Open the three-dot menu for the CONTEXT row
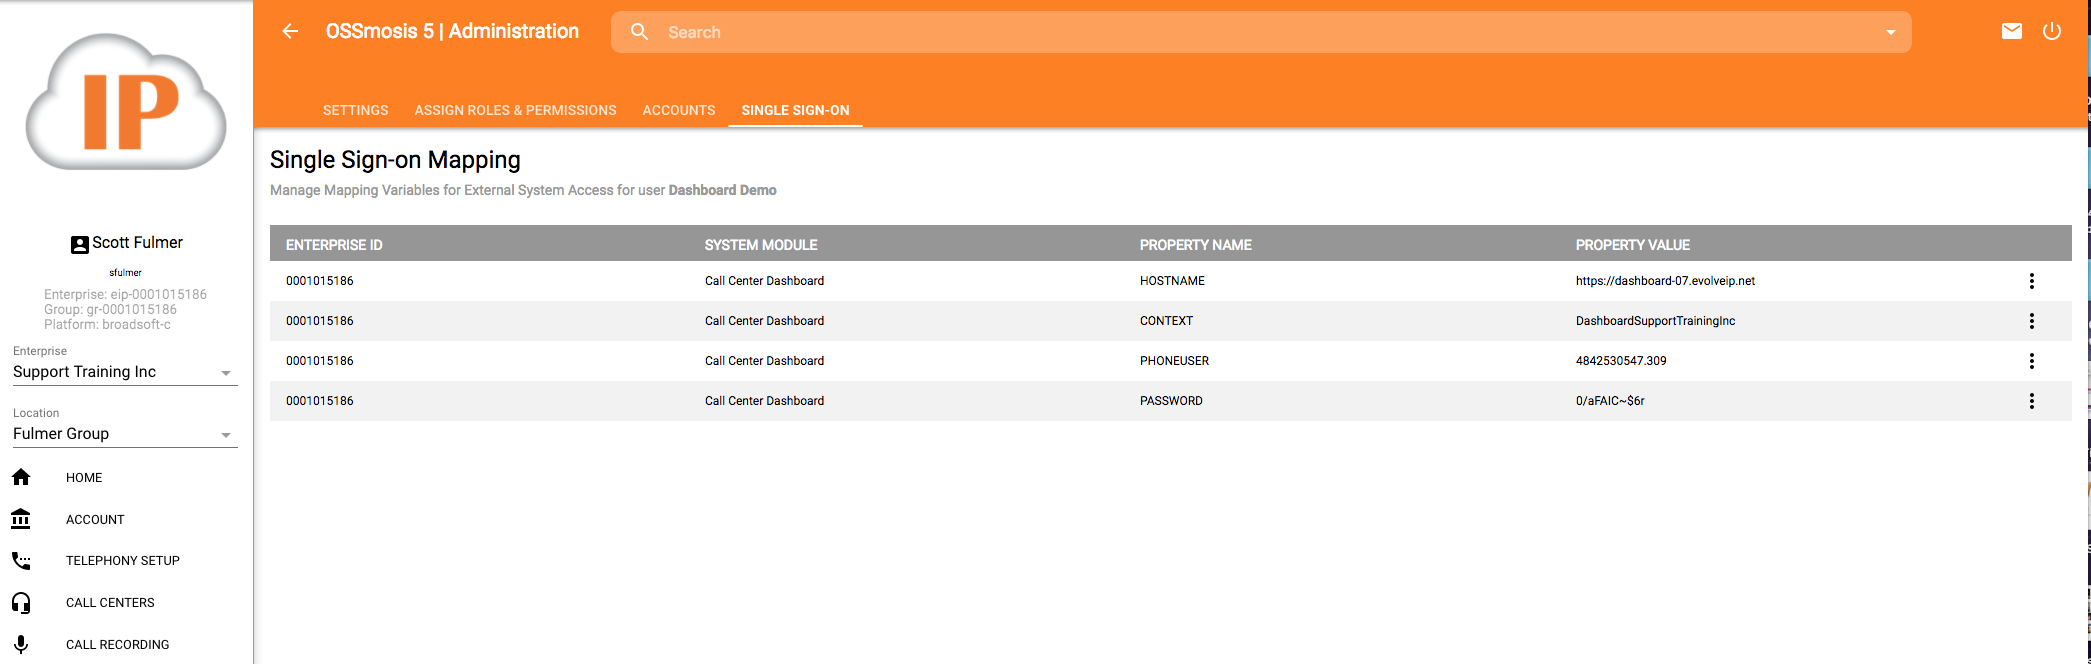The image size is (2091, 664). click(x=2031, y=321)
